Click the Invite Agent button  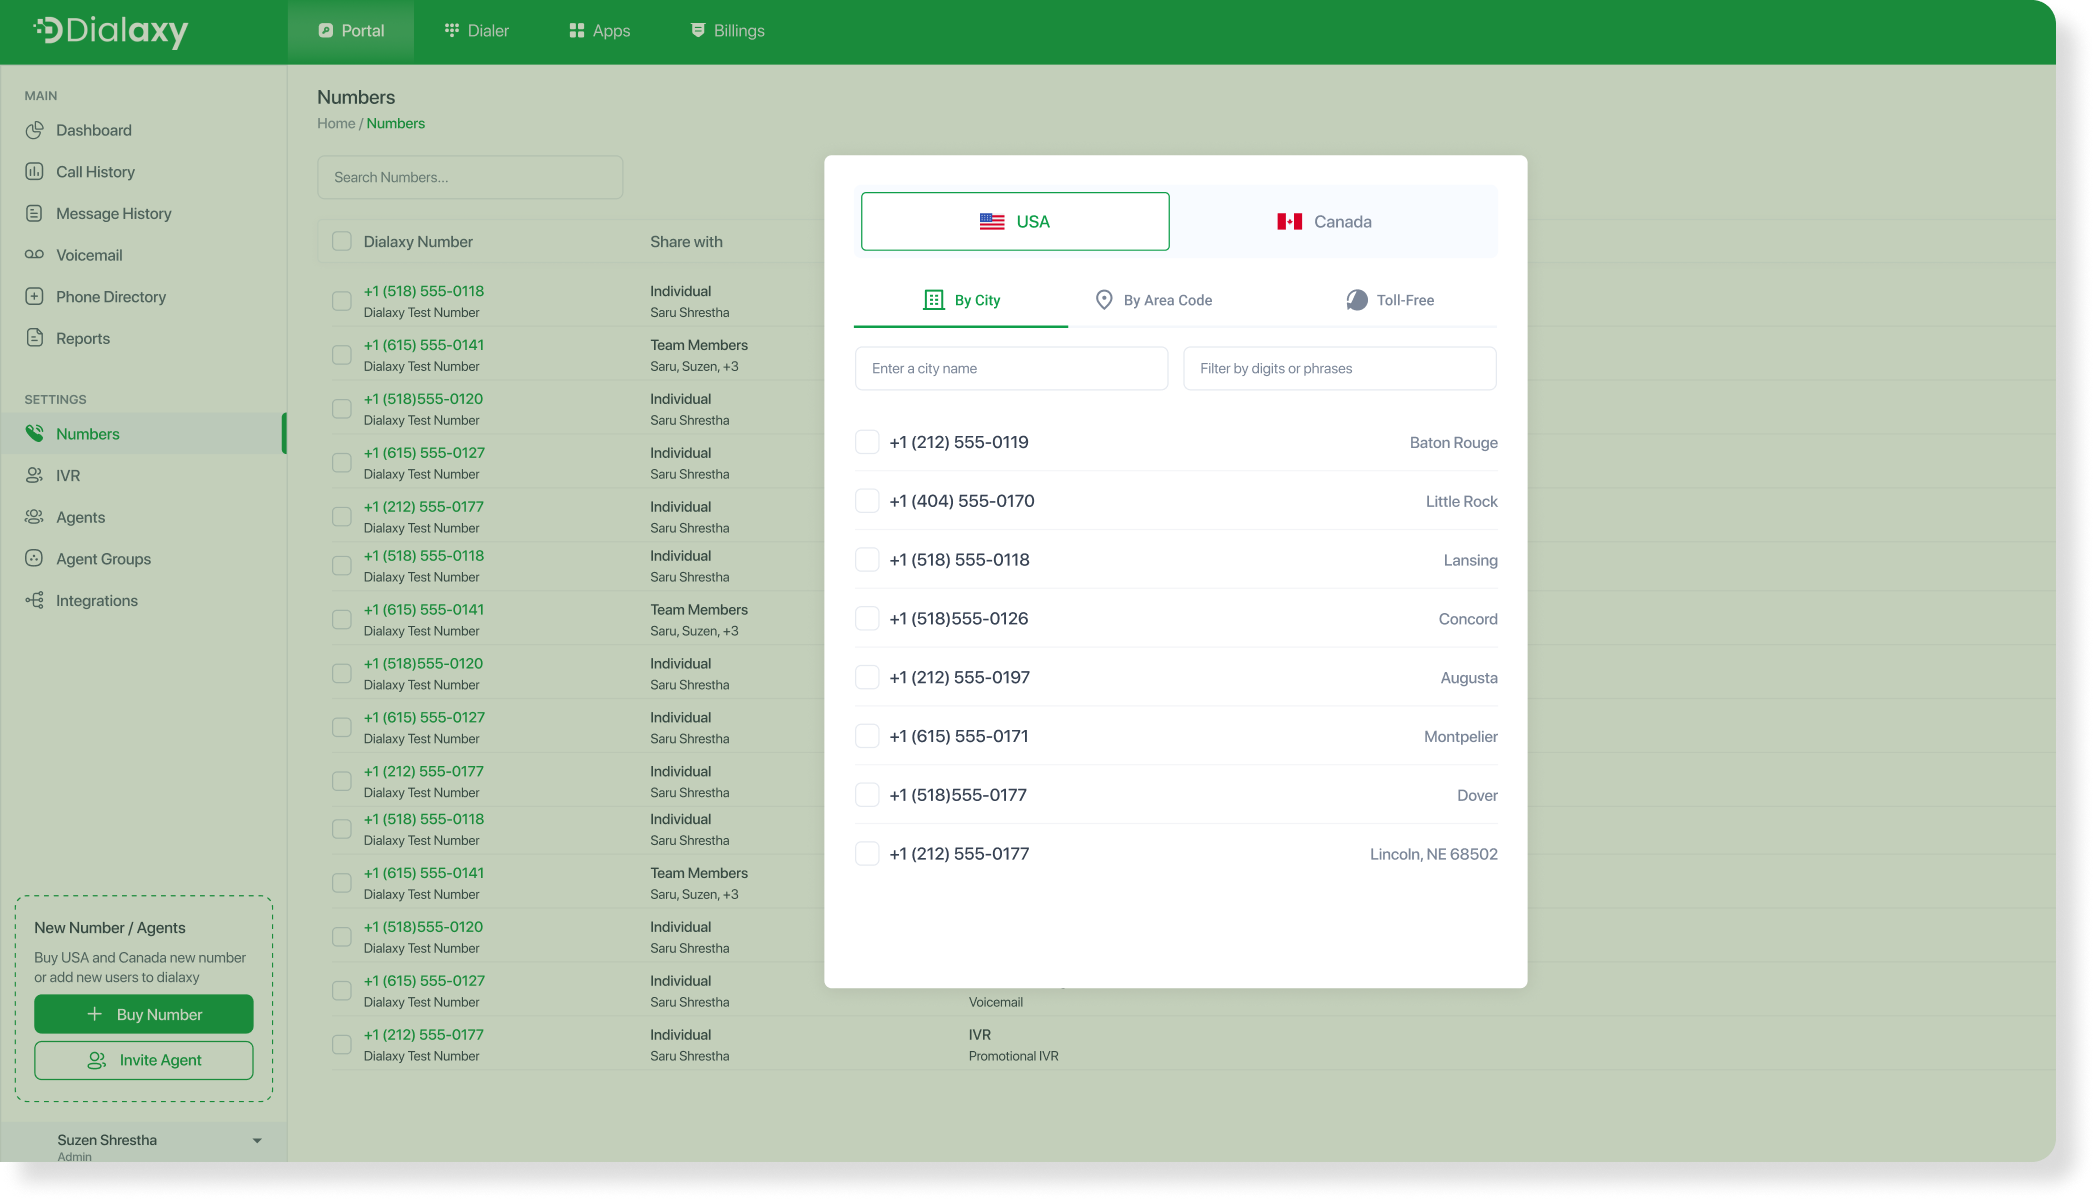tap(143, 1060)
